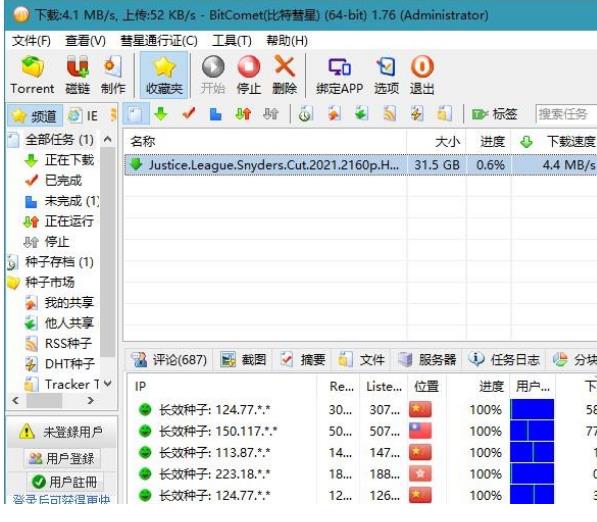Filter stopped tasks with gray arrows icon

271,114
